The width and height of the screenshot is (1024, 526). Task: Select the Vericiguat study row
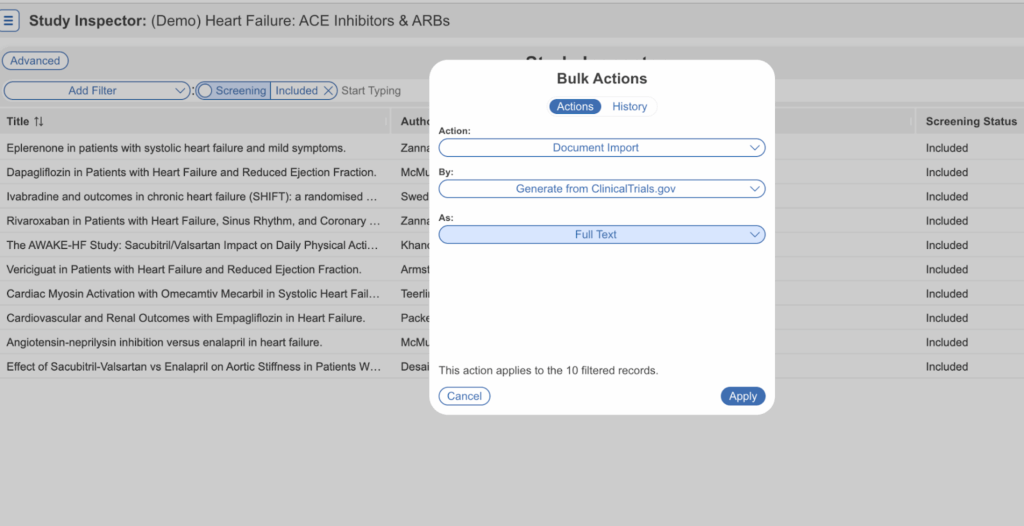[x=183, y=269]
